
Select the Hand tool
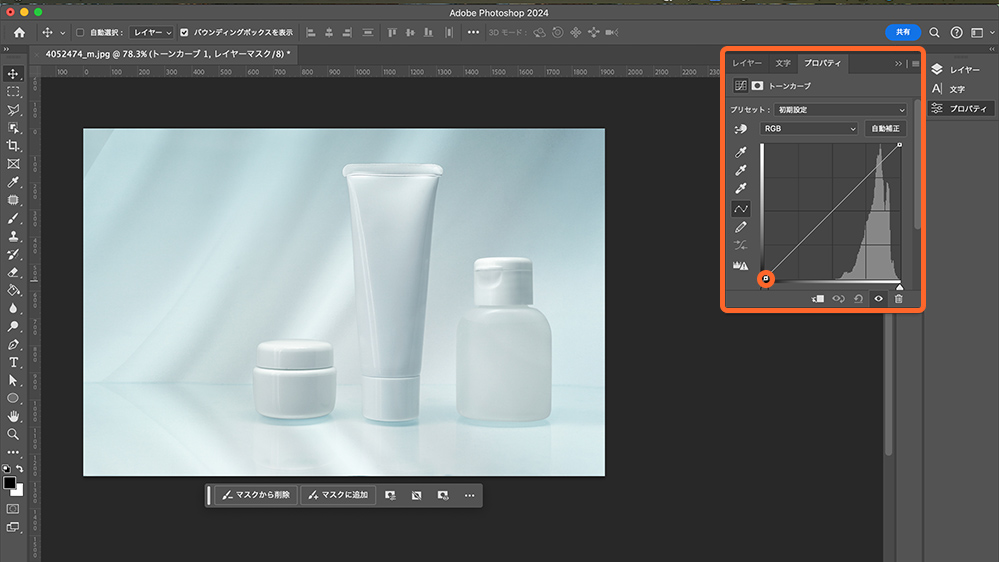[13, 416]
